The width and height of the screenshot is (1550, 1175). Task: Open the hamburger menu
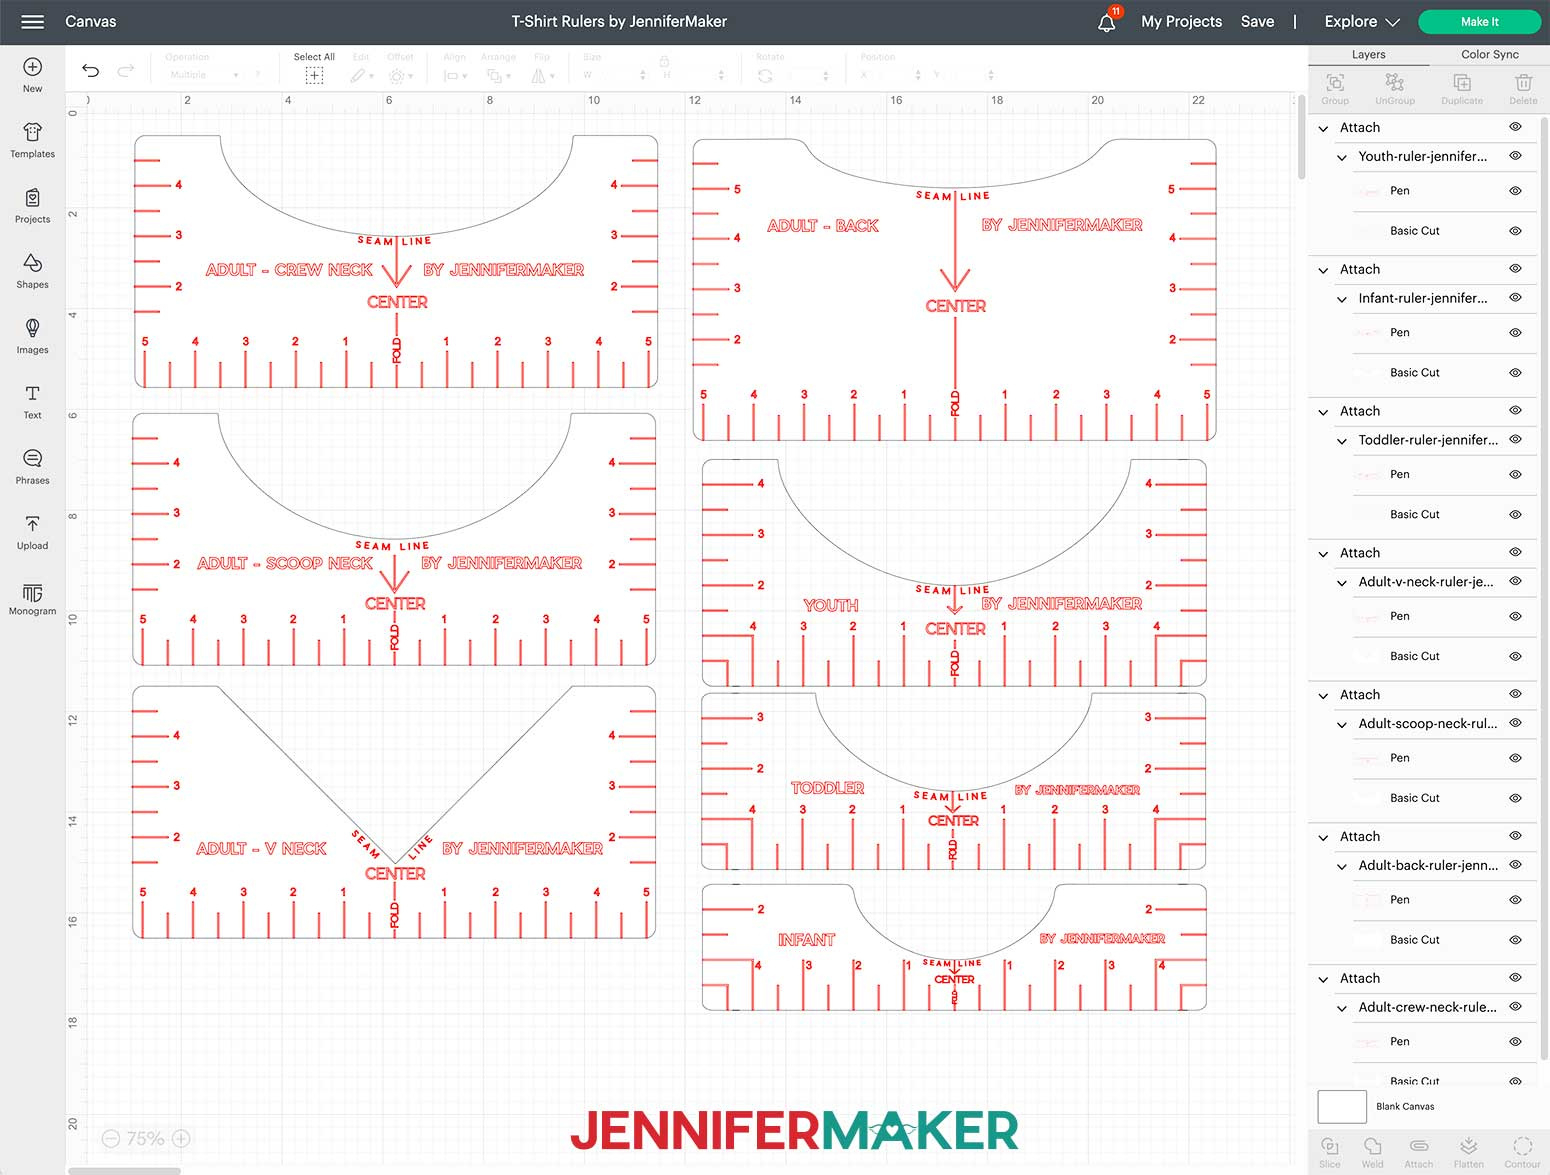(x=33, y=21)
